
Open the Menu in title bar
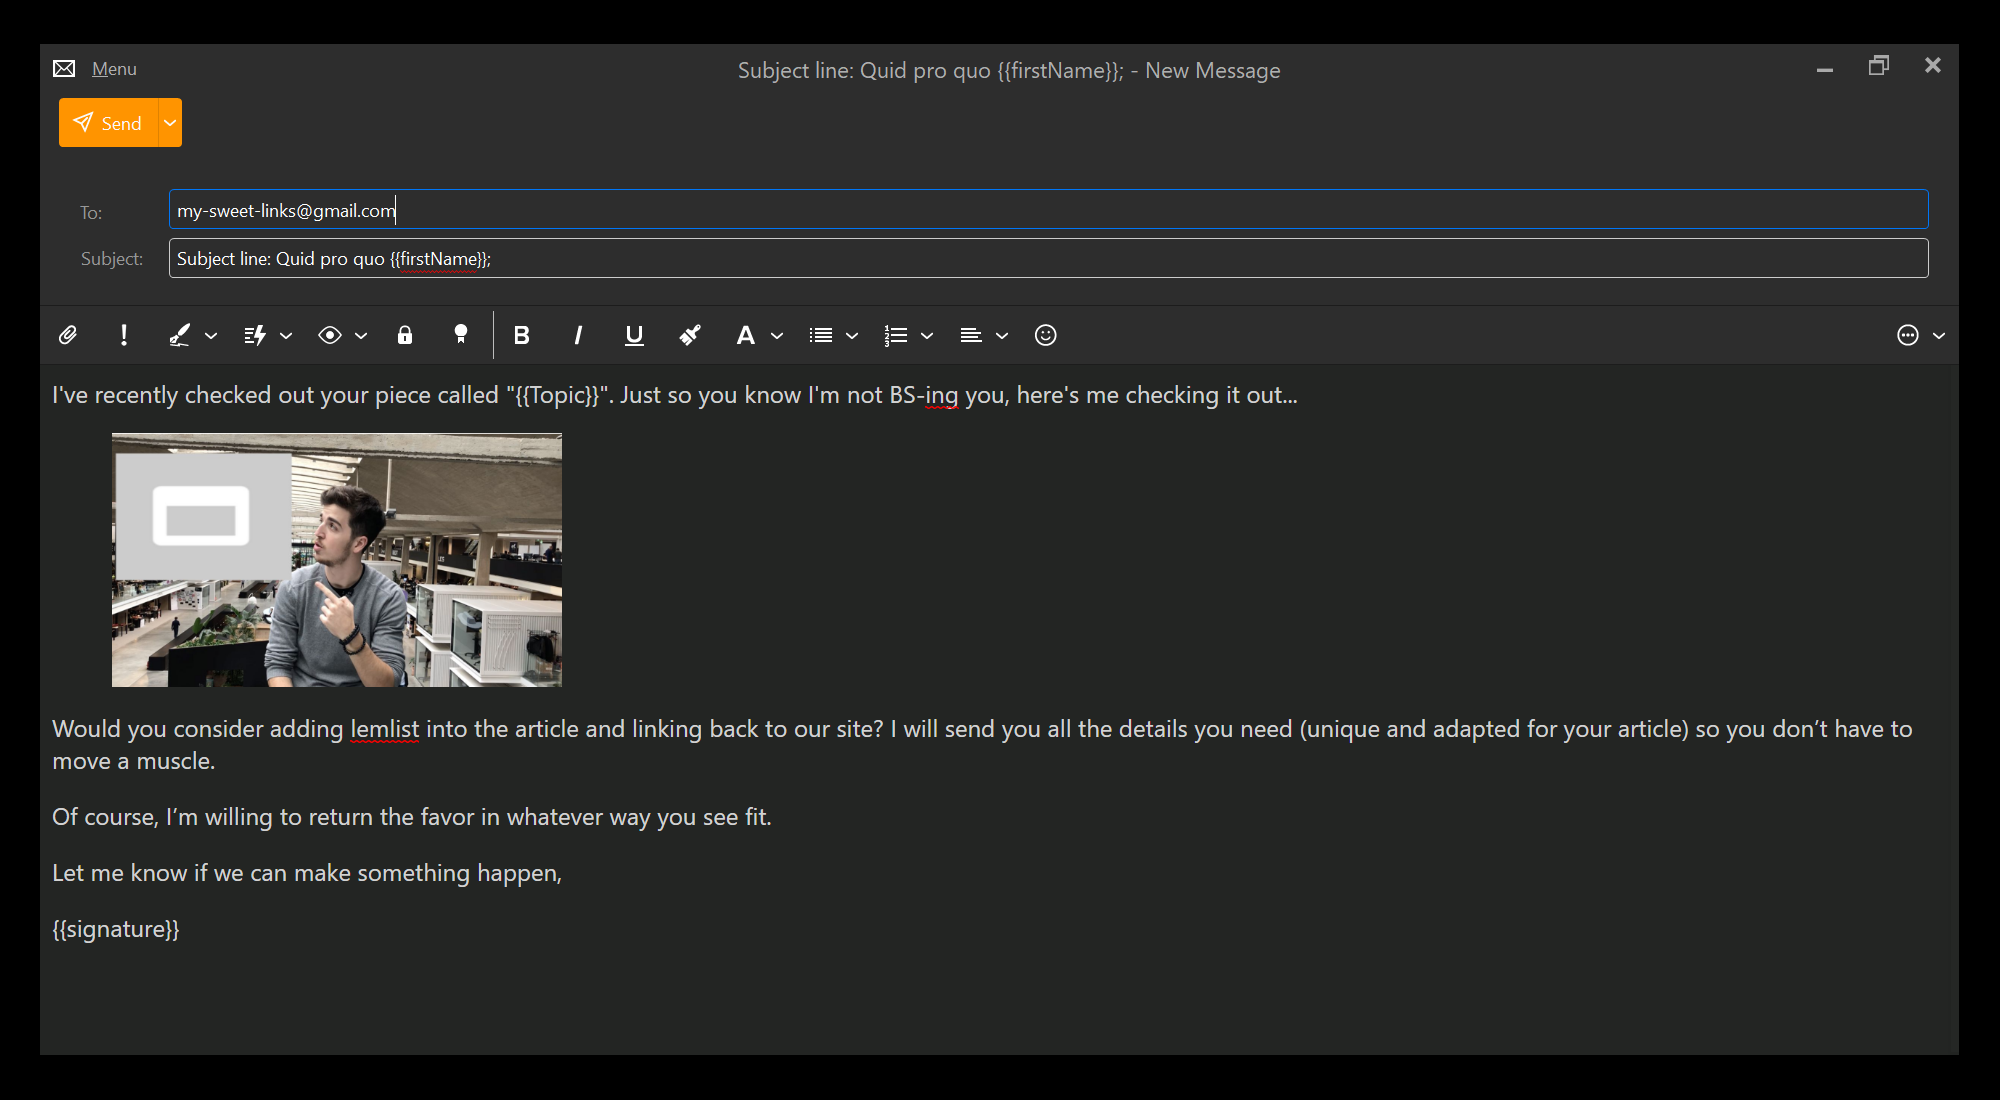click(x=114, y=69)
